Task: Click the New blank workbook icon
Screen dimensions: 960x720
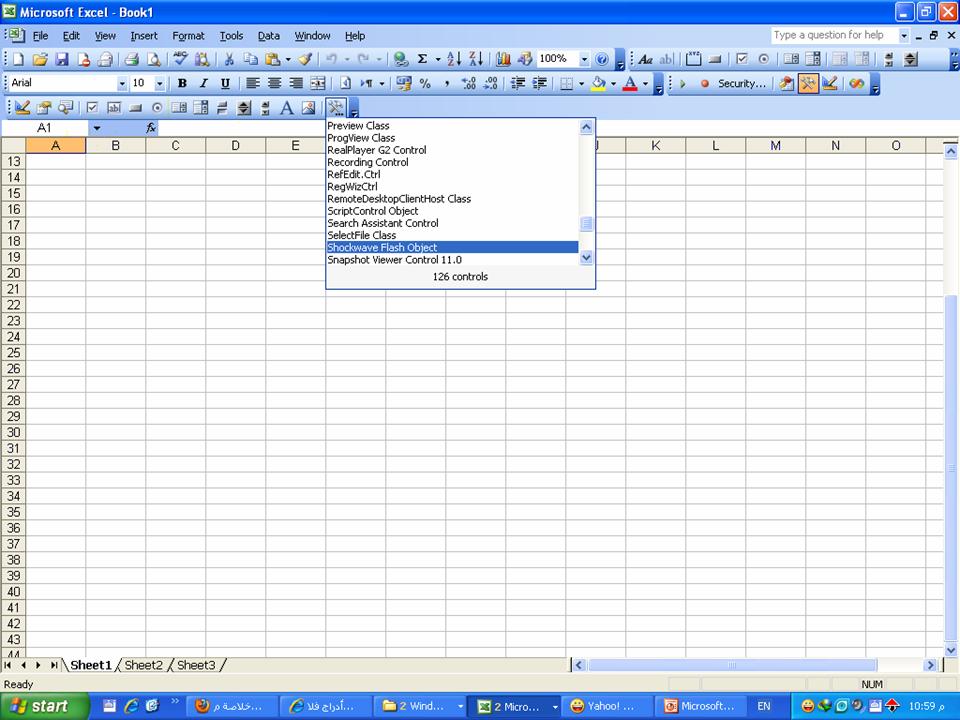Action: 18,59
